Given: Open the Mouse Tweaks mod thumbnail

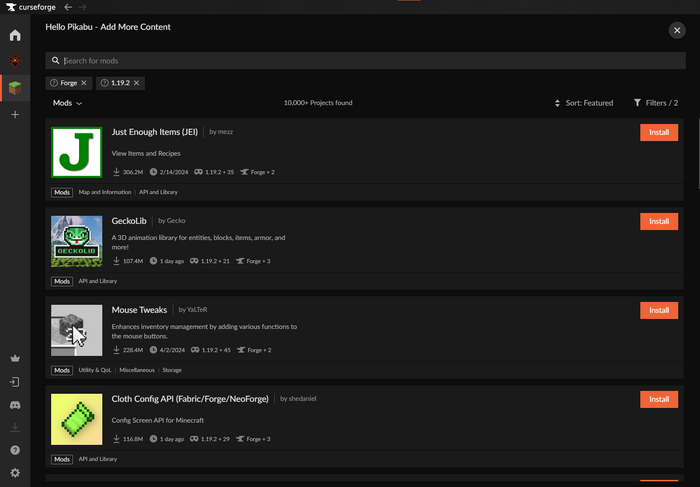Looking at the screenshot, I should click(77, 330).
